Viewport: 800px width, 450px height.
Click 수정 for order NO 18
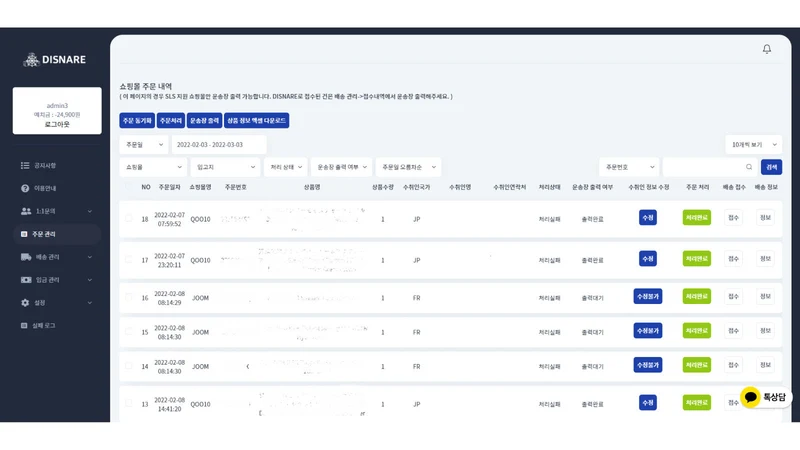[647, 218]
